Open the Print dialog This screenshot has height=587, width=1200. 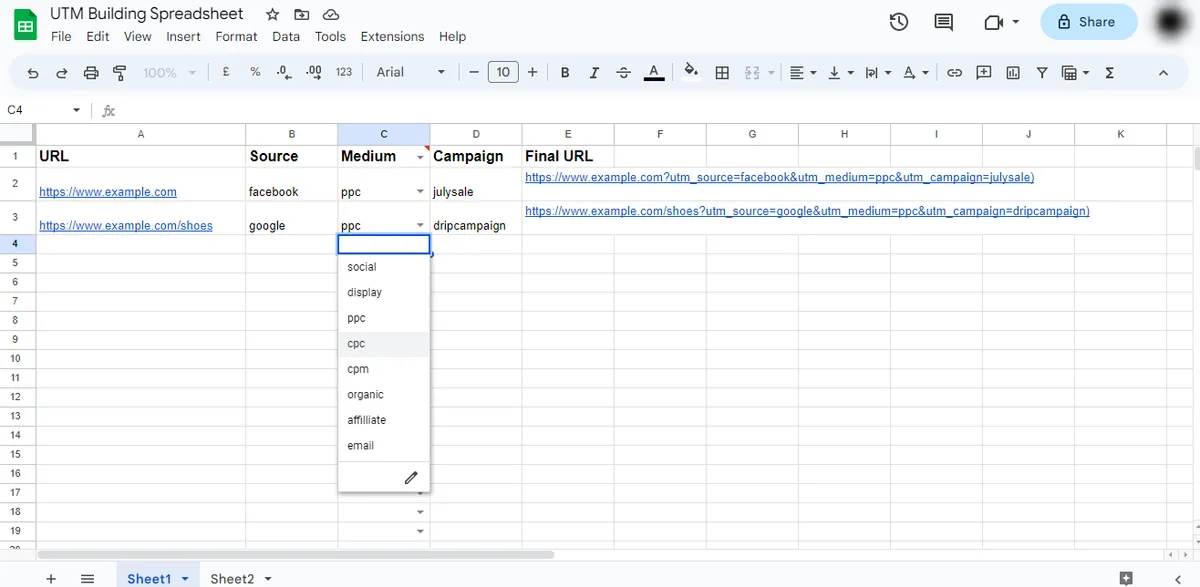coord(90,72)
